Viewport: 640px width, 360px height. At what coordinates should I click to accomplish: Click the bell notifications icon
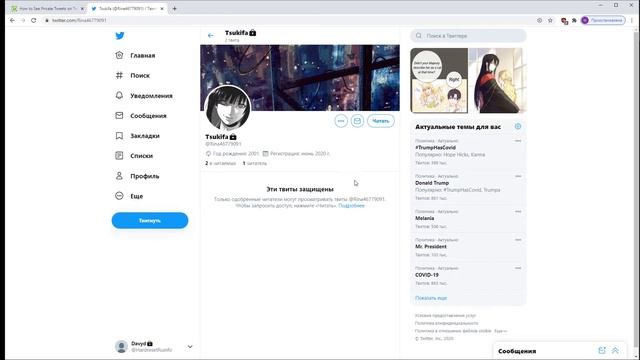tap(119, 95)
